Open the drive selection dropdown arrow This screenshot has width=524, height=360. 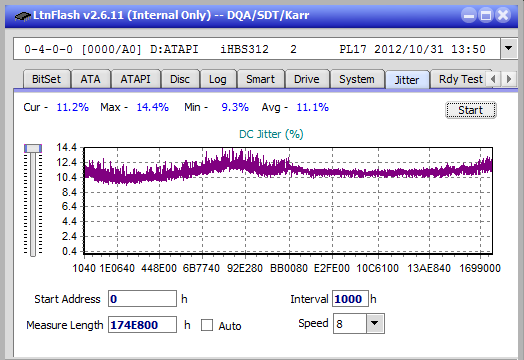click(x=508, y=48)
